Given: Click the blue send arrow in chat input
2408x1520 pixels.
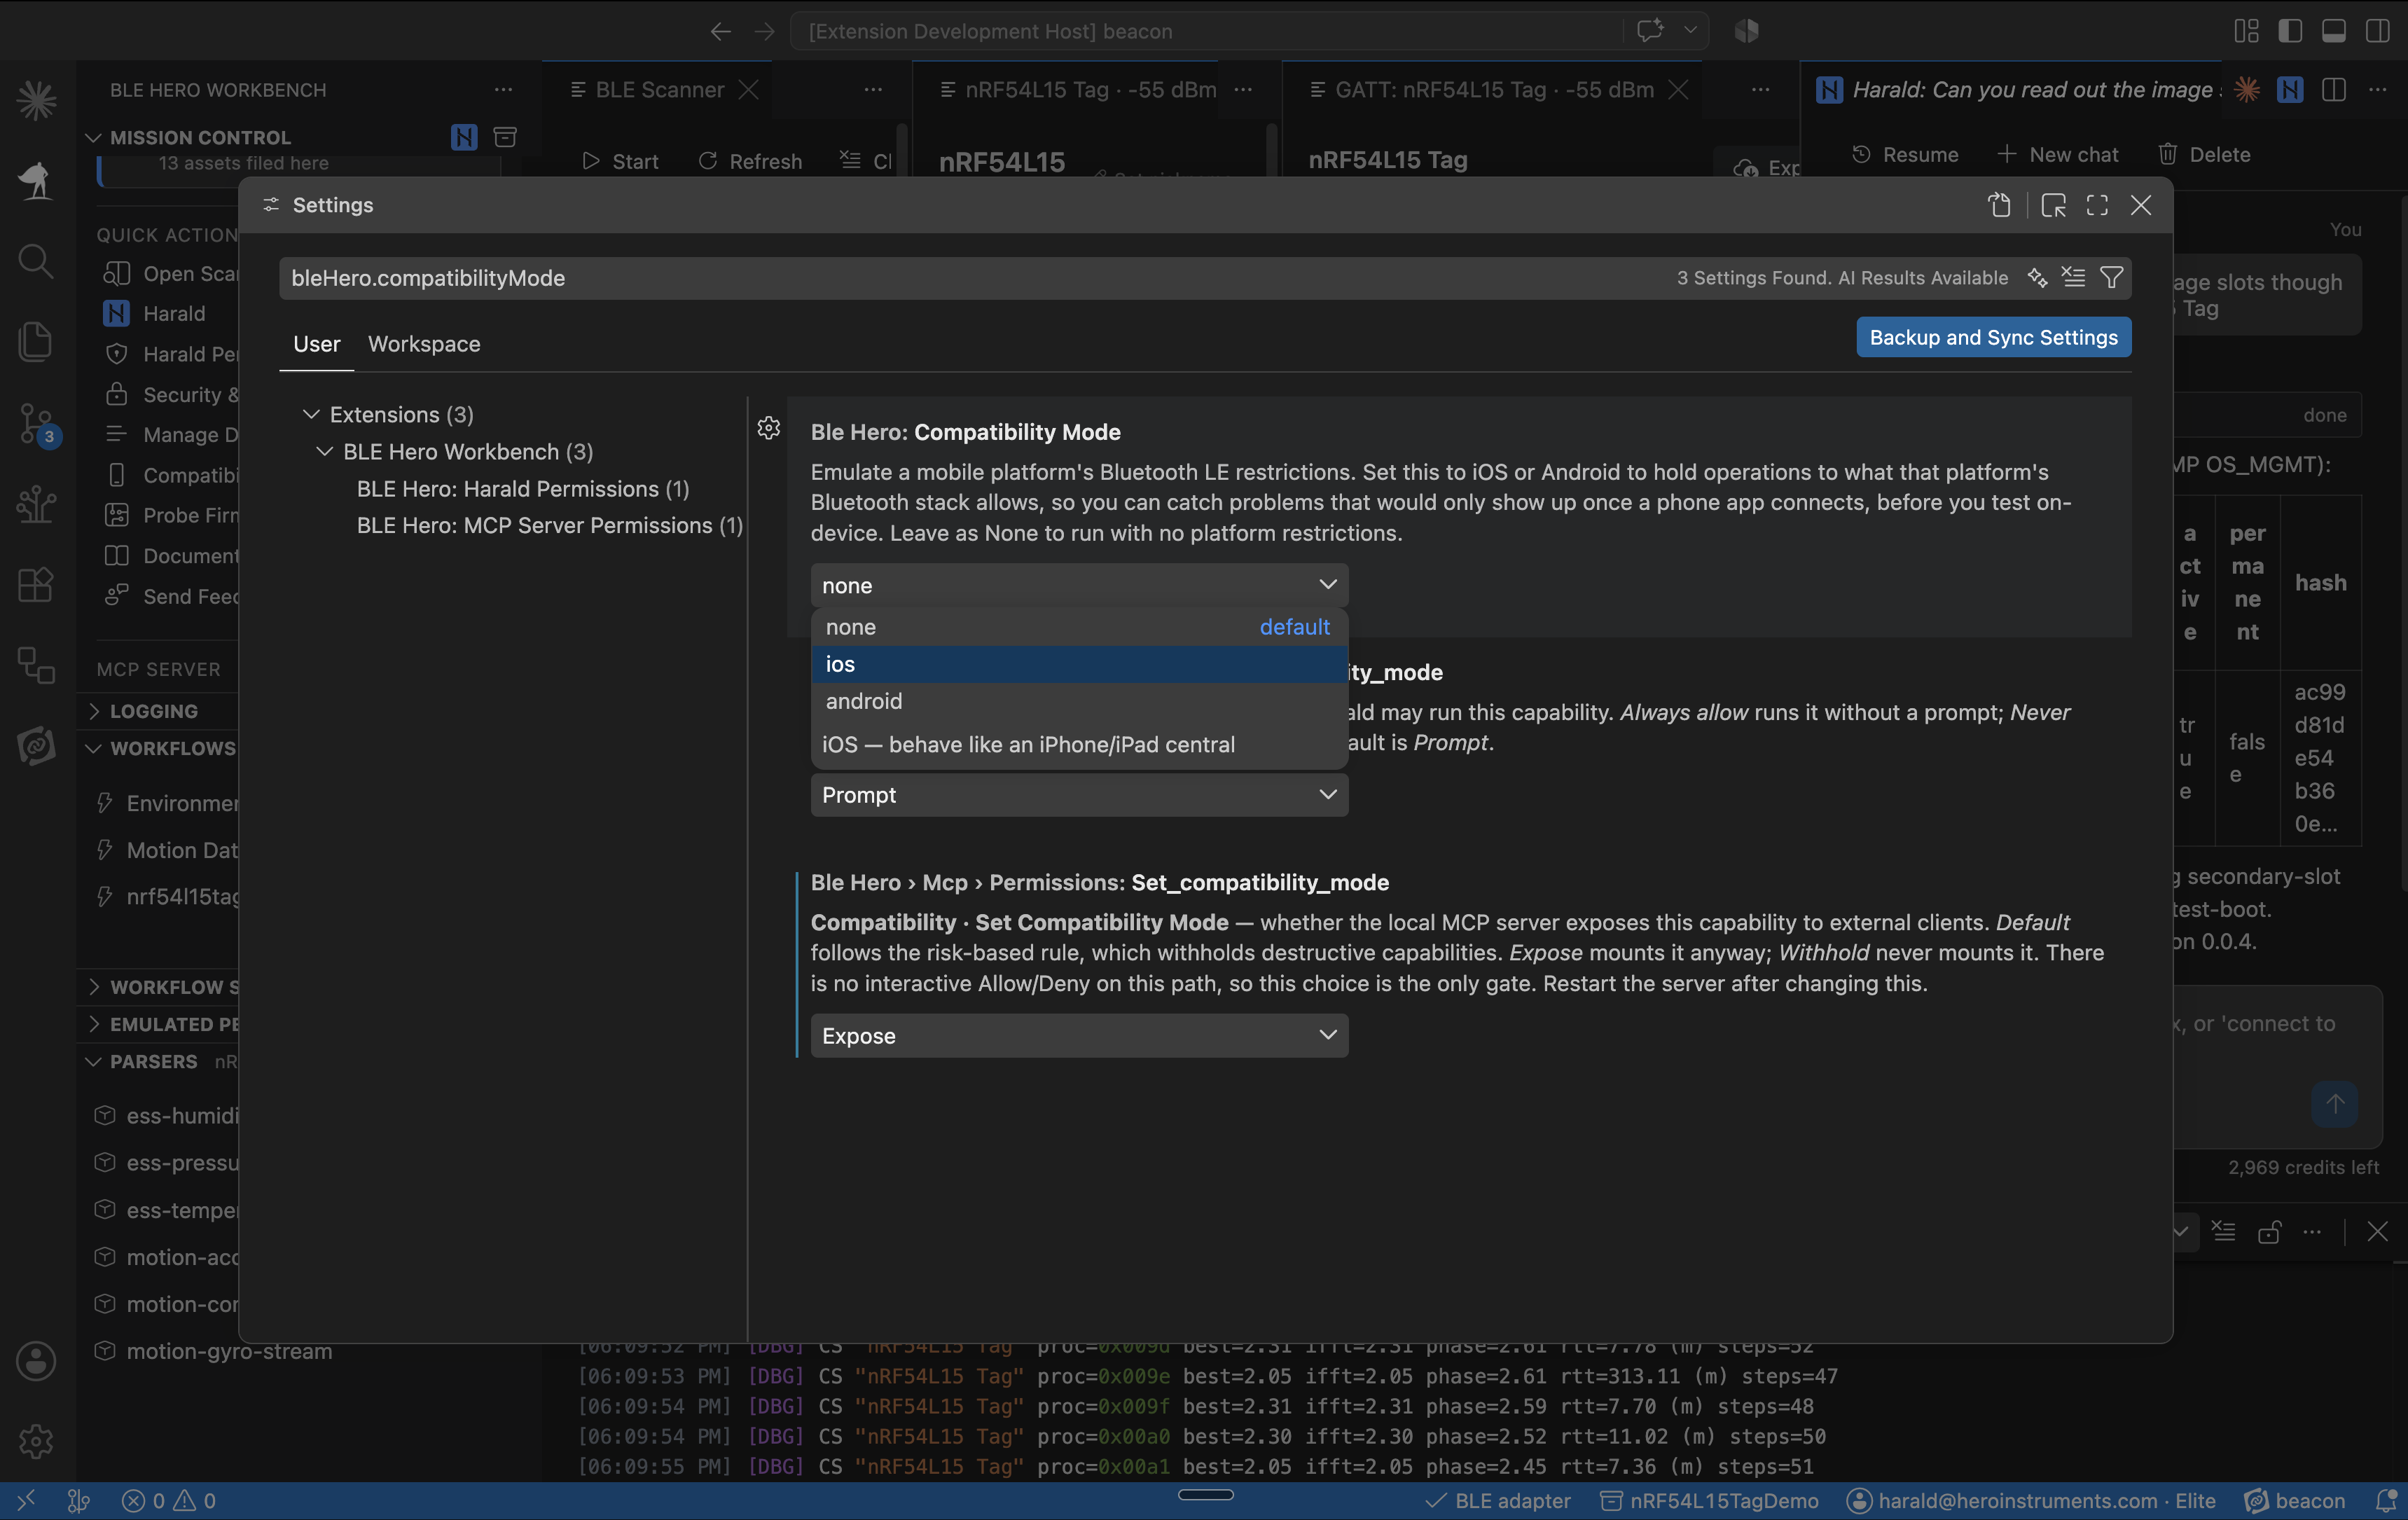Looking at the screenshot, I should tap(2335, 1103).
